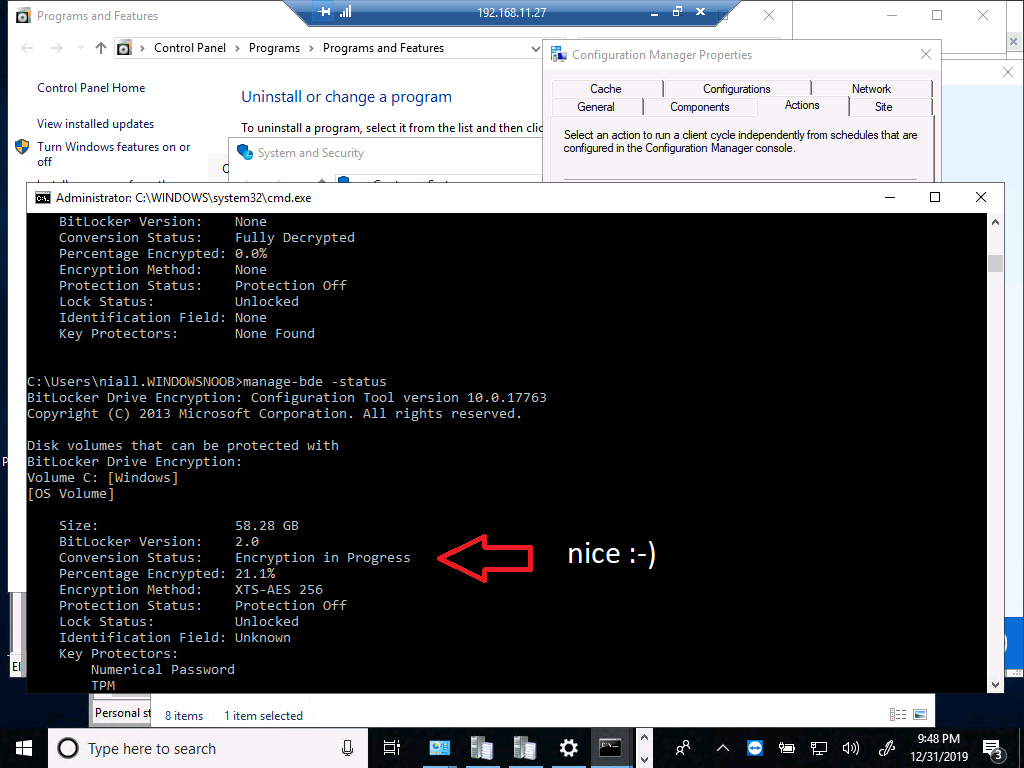
Task: Click Control Panel in the breadcrumb
Action: tap(190, 48)
